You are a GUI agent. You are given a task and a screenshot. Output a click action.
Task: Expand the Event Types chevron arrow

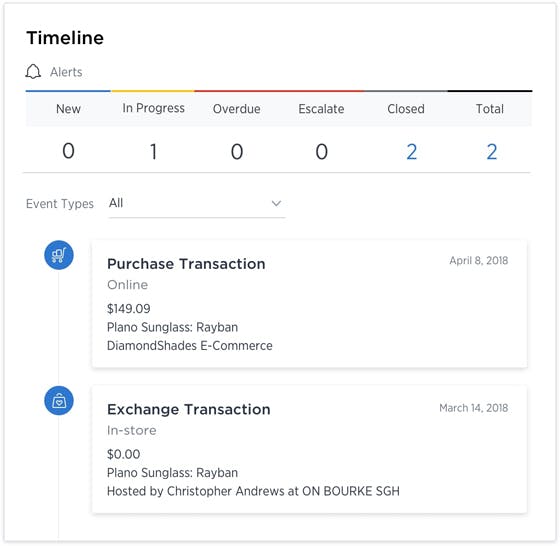(276, 204)
